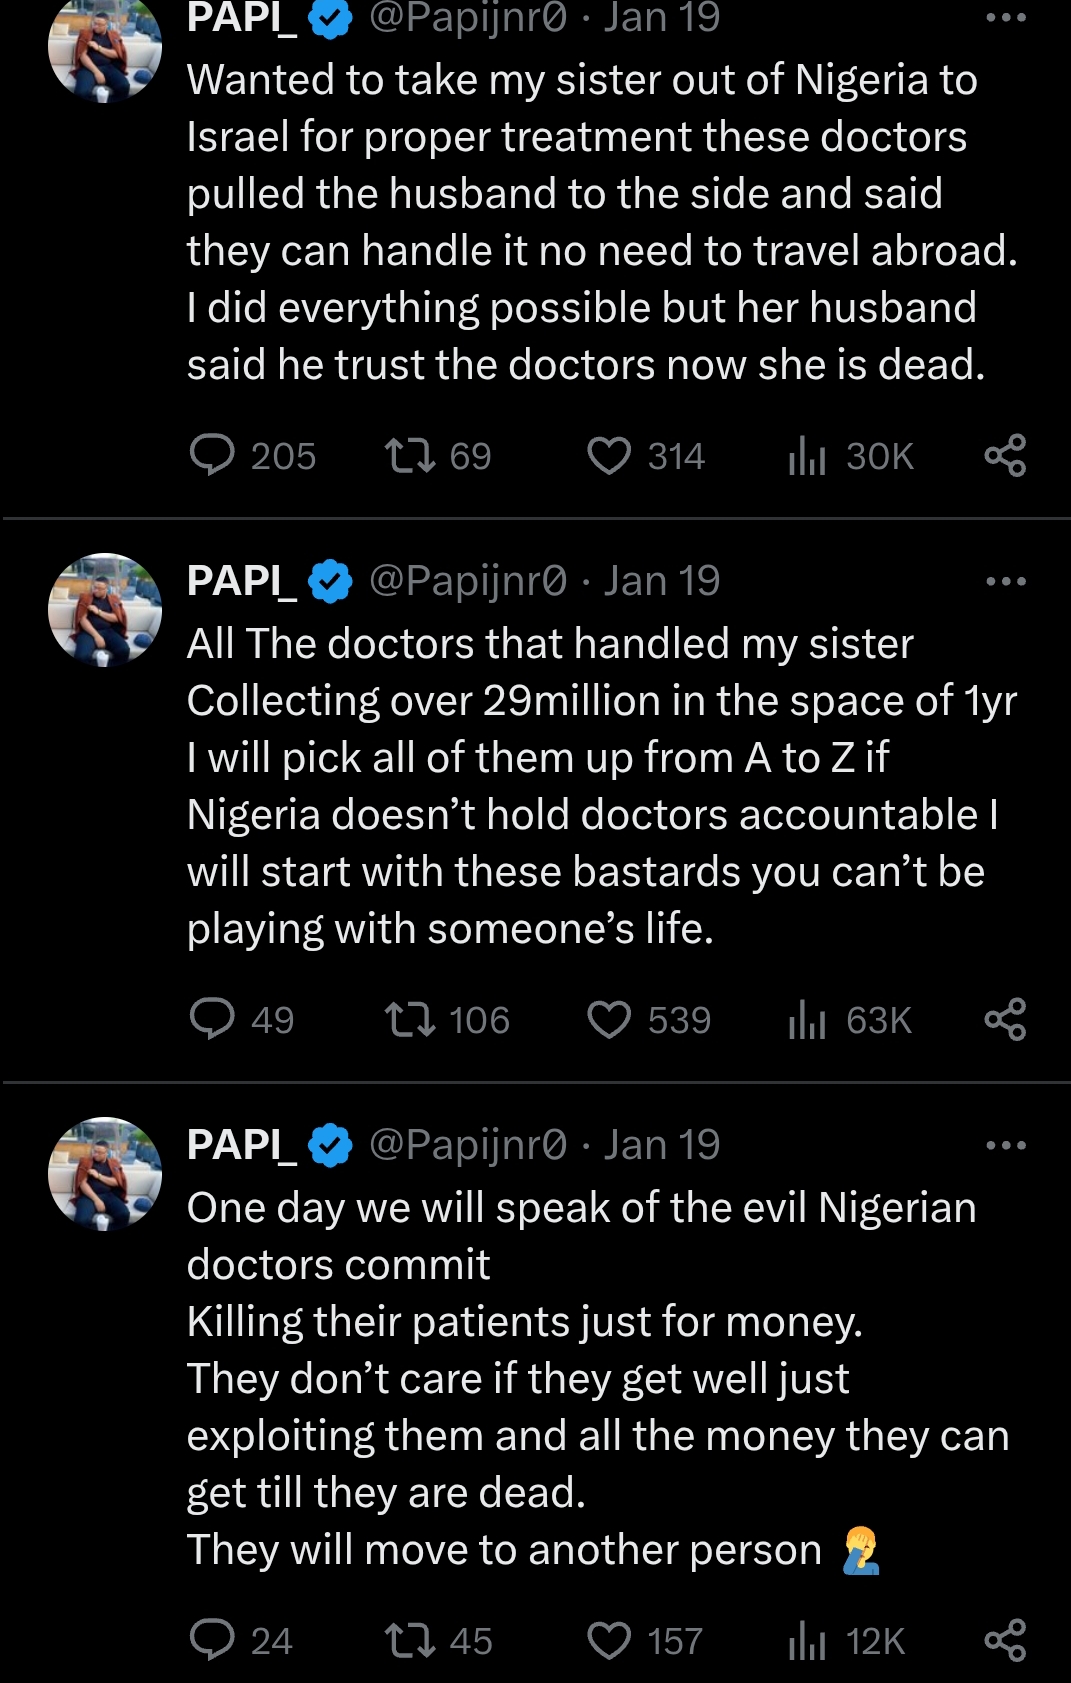Image resolution: width=1071 pixels, height=1683 pixels.
Task: Open the tweet text about 29million
Action: coord(600,786)
